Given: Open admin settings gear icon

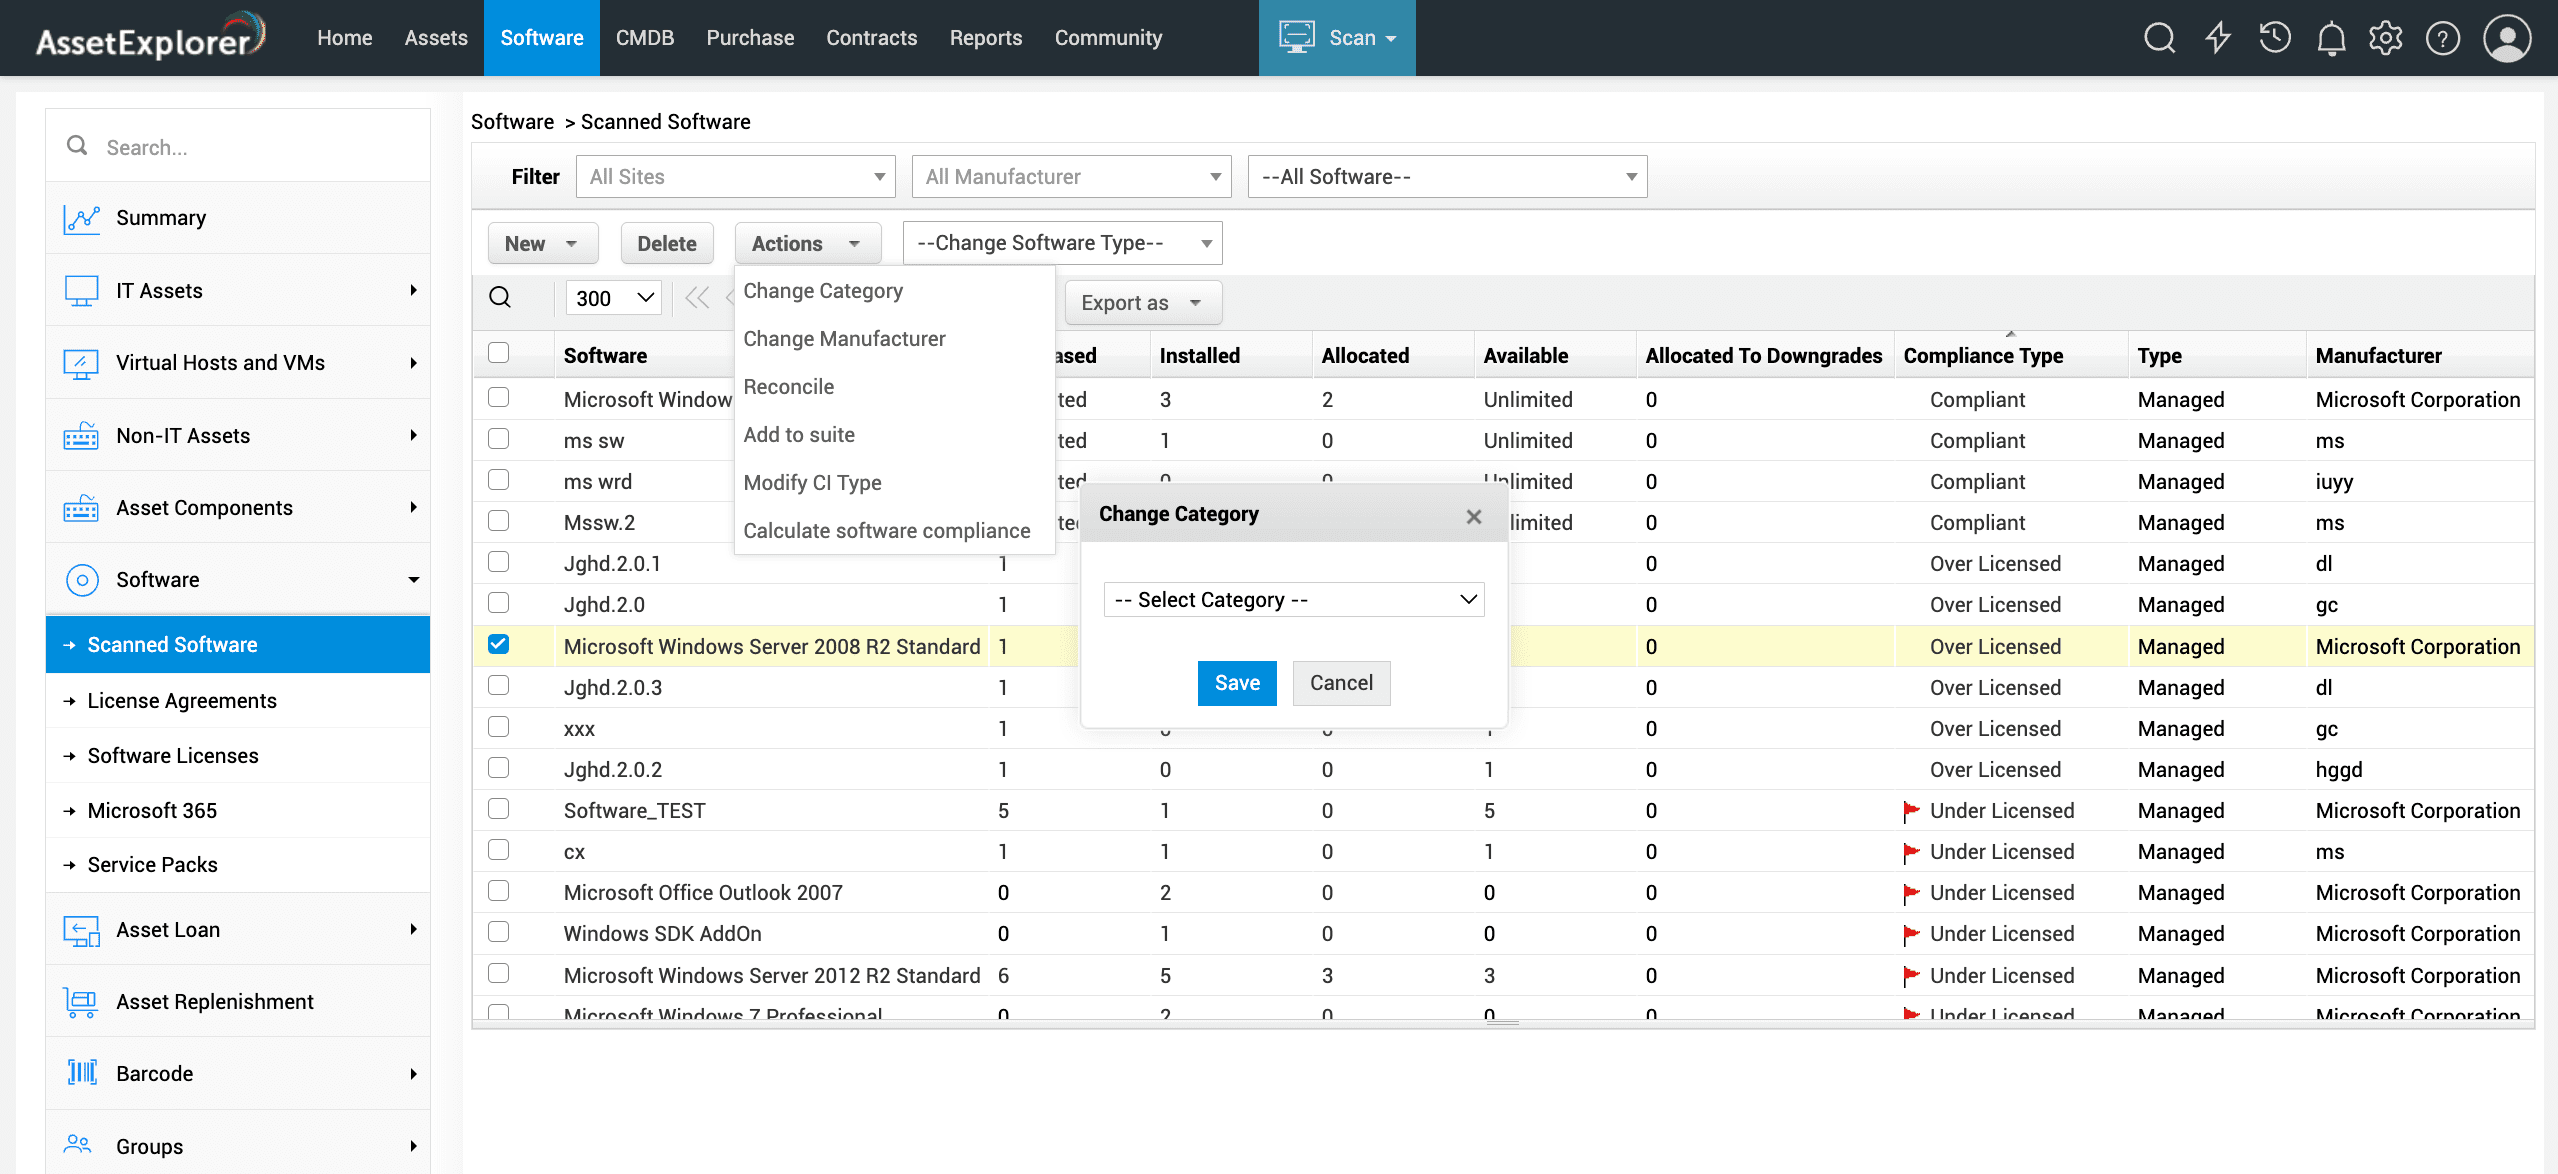Looking at the screenshot, I should [x=2386, y=38].
